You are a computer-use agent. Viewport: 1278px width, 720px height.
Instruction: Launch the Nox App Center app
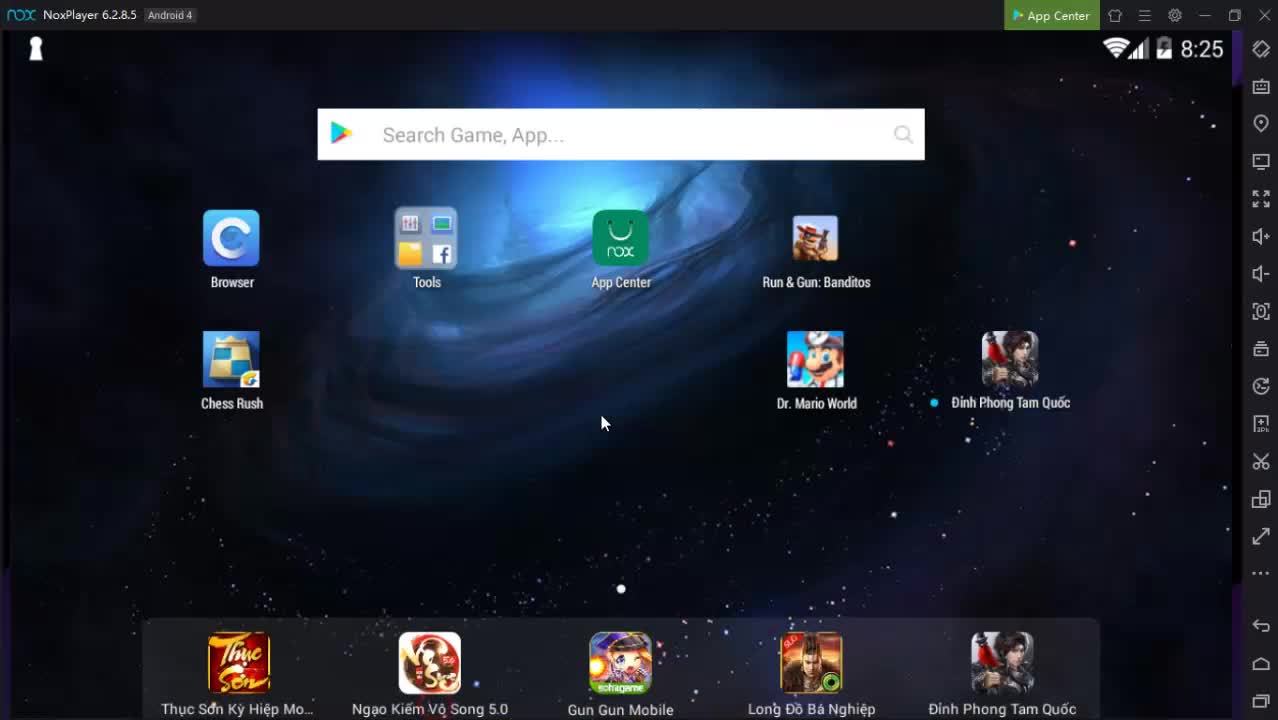(620, 238)
